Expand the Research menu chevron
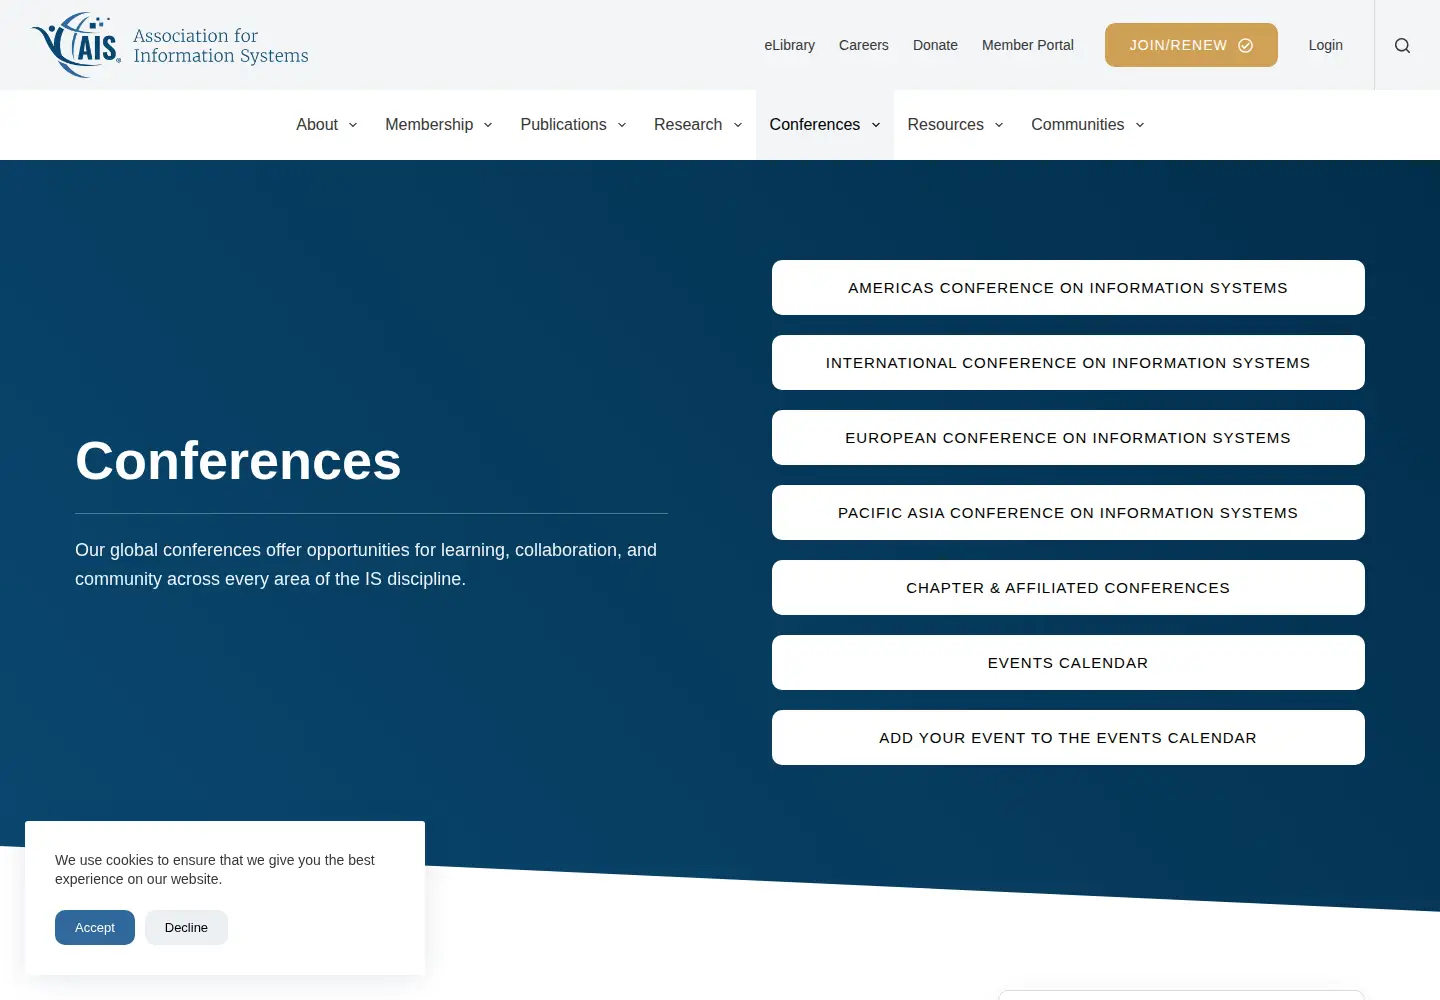This screenshot has height=1000, width=1440. click(737, 125)
